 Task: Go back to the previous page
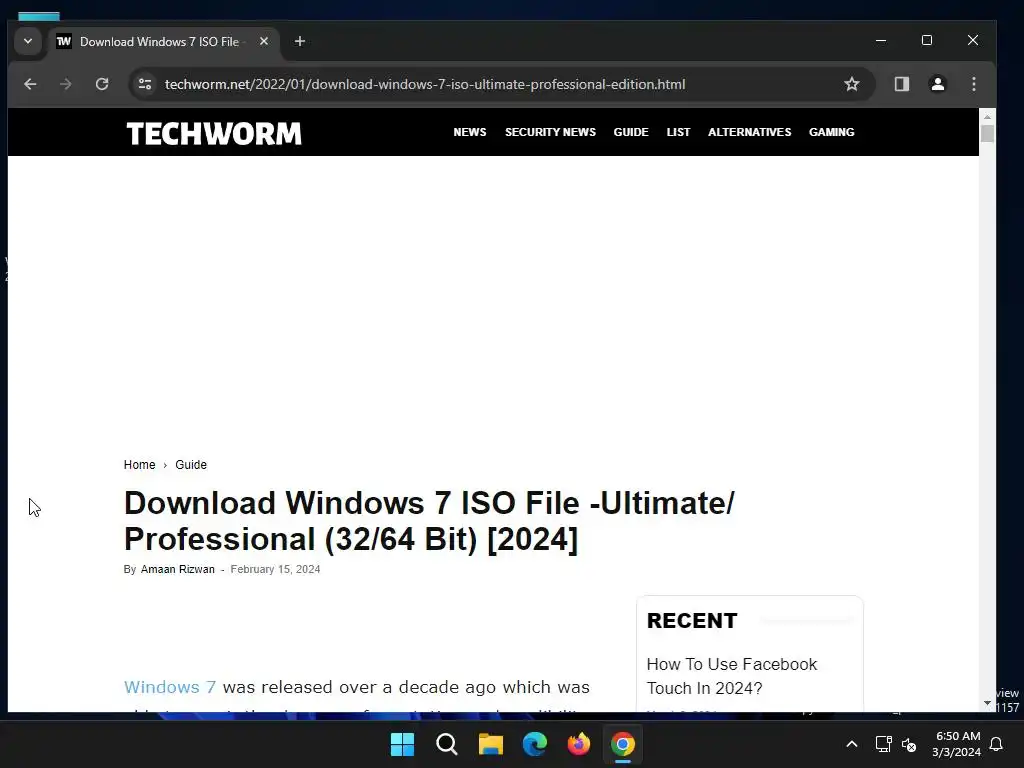(30, 84)
